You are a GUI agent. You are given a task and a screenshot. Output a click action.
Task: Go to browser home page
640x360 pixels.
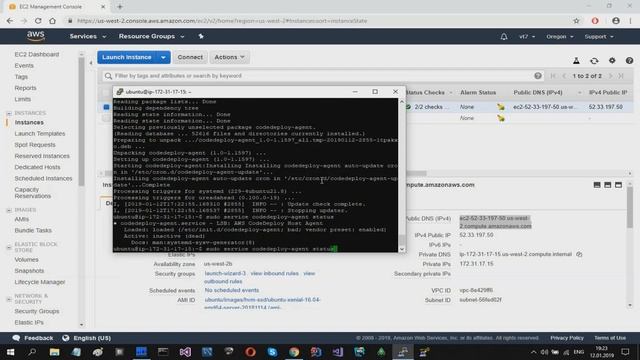[52, 21]
